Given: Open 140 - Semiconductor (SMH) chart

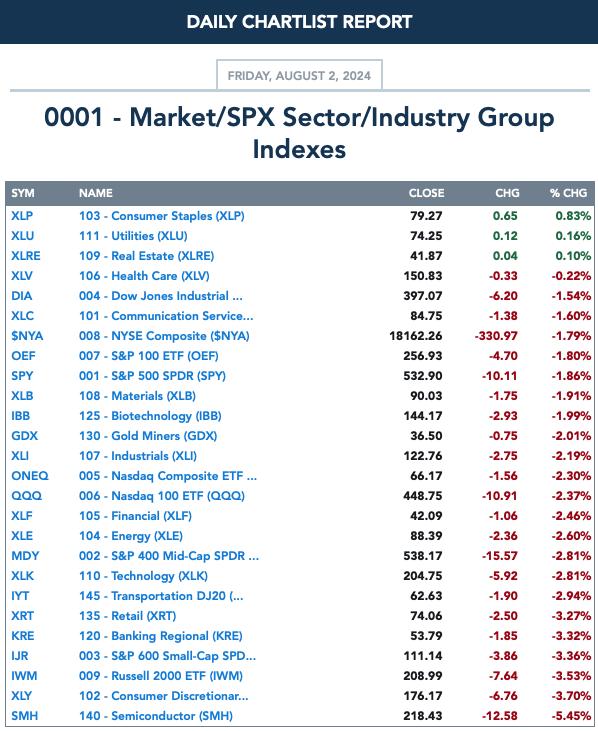Looking at the screenshot, I should (x=156, y=716).
